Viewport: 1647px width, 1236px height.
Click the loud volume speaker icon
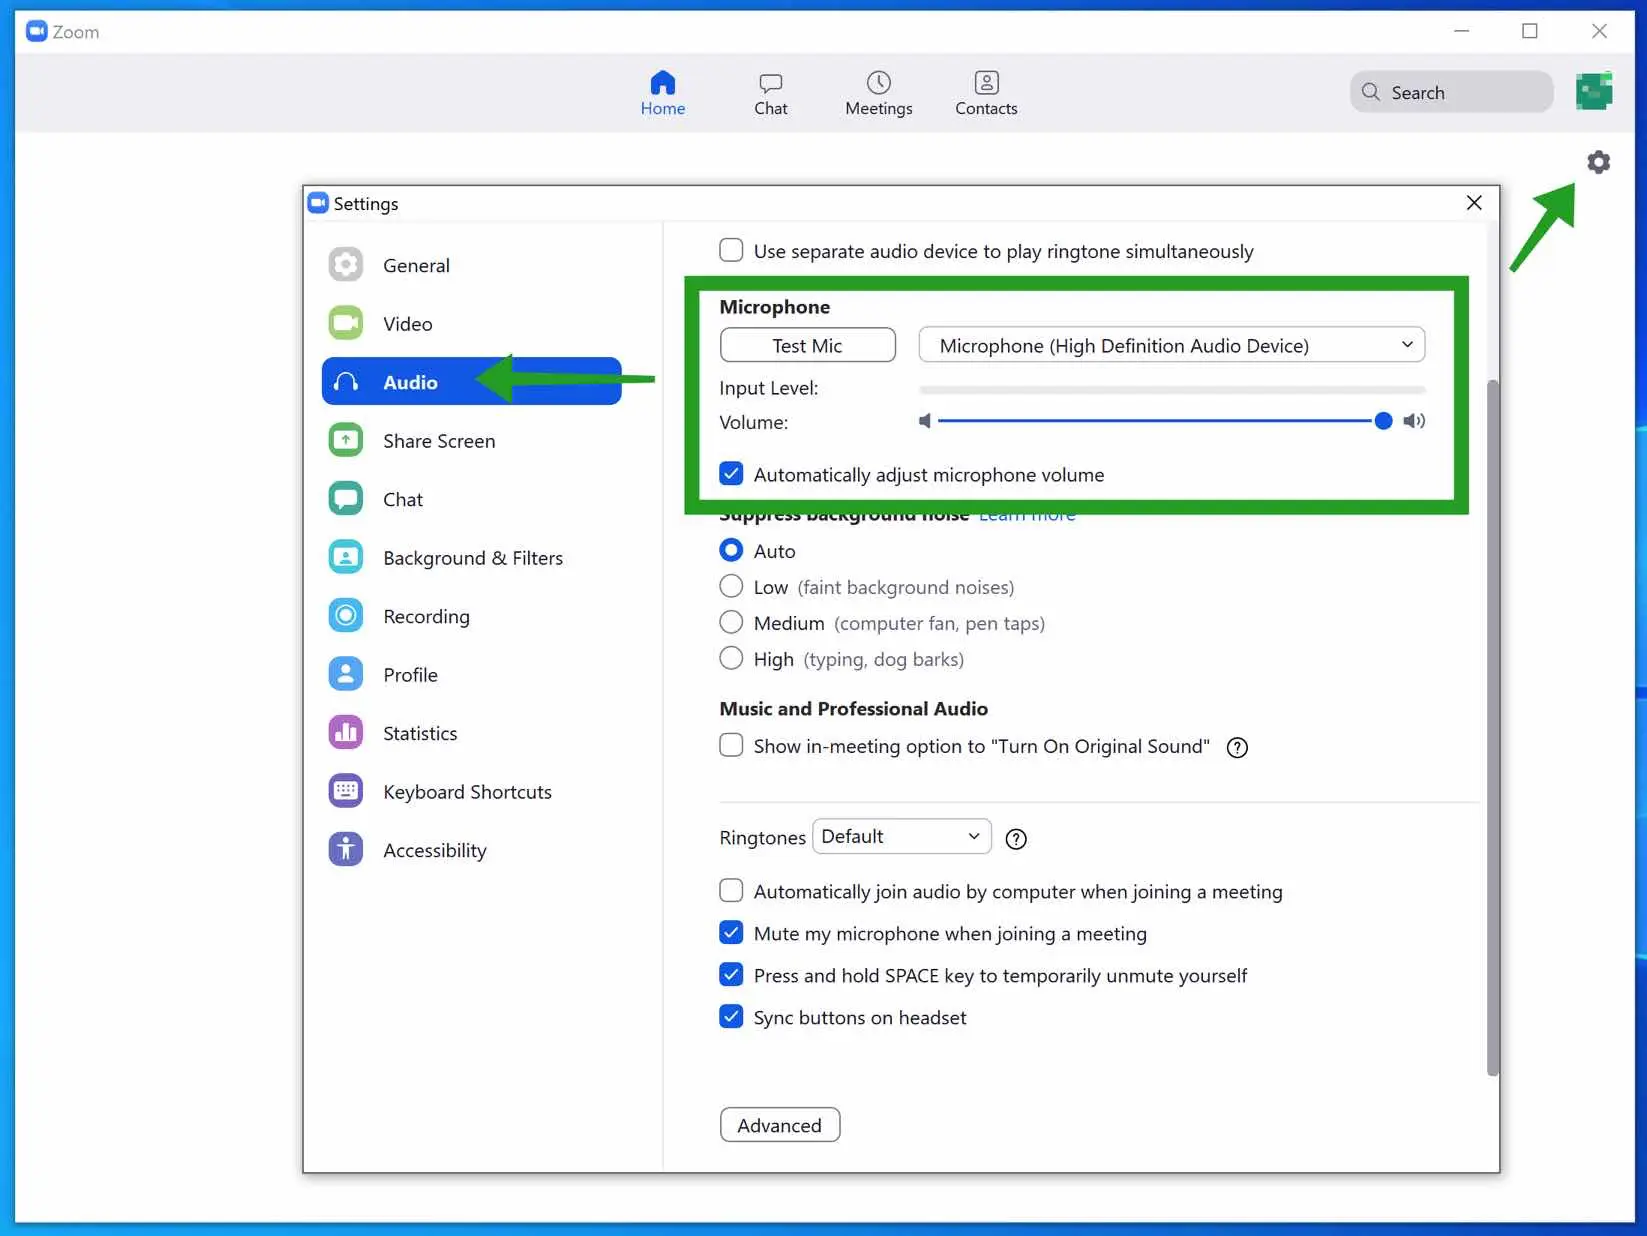point(1414,421)
